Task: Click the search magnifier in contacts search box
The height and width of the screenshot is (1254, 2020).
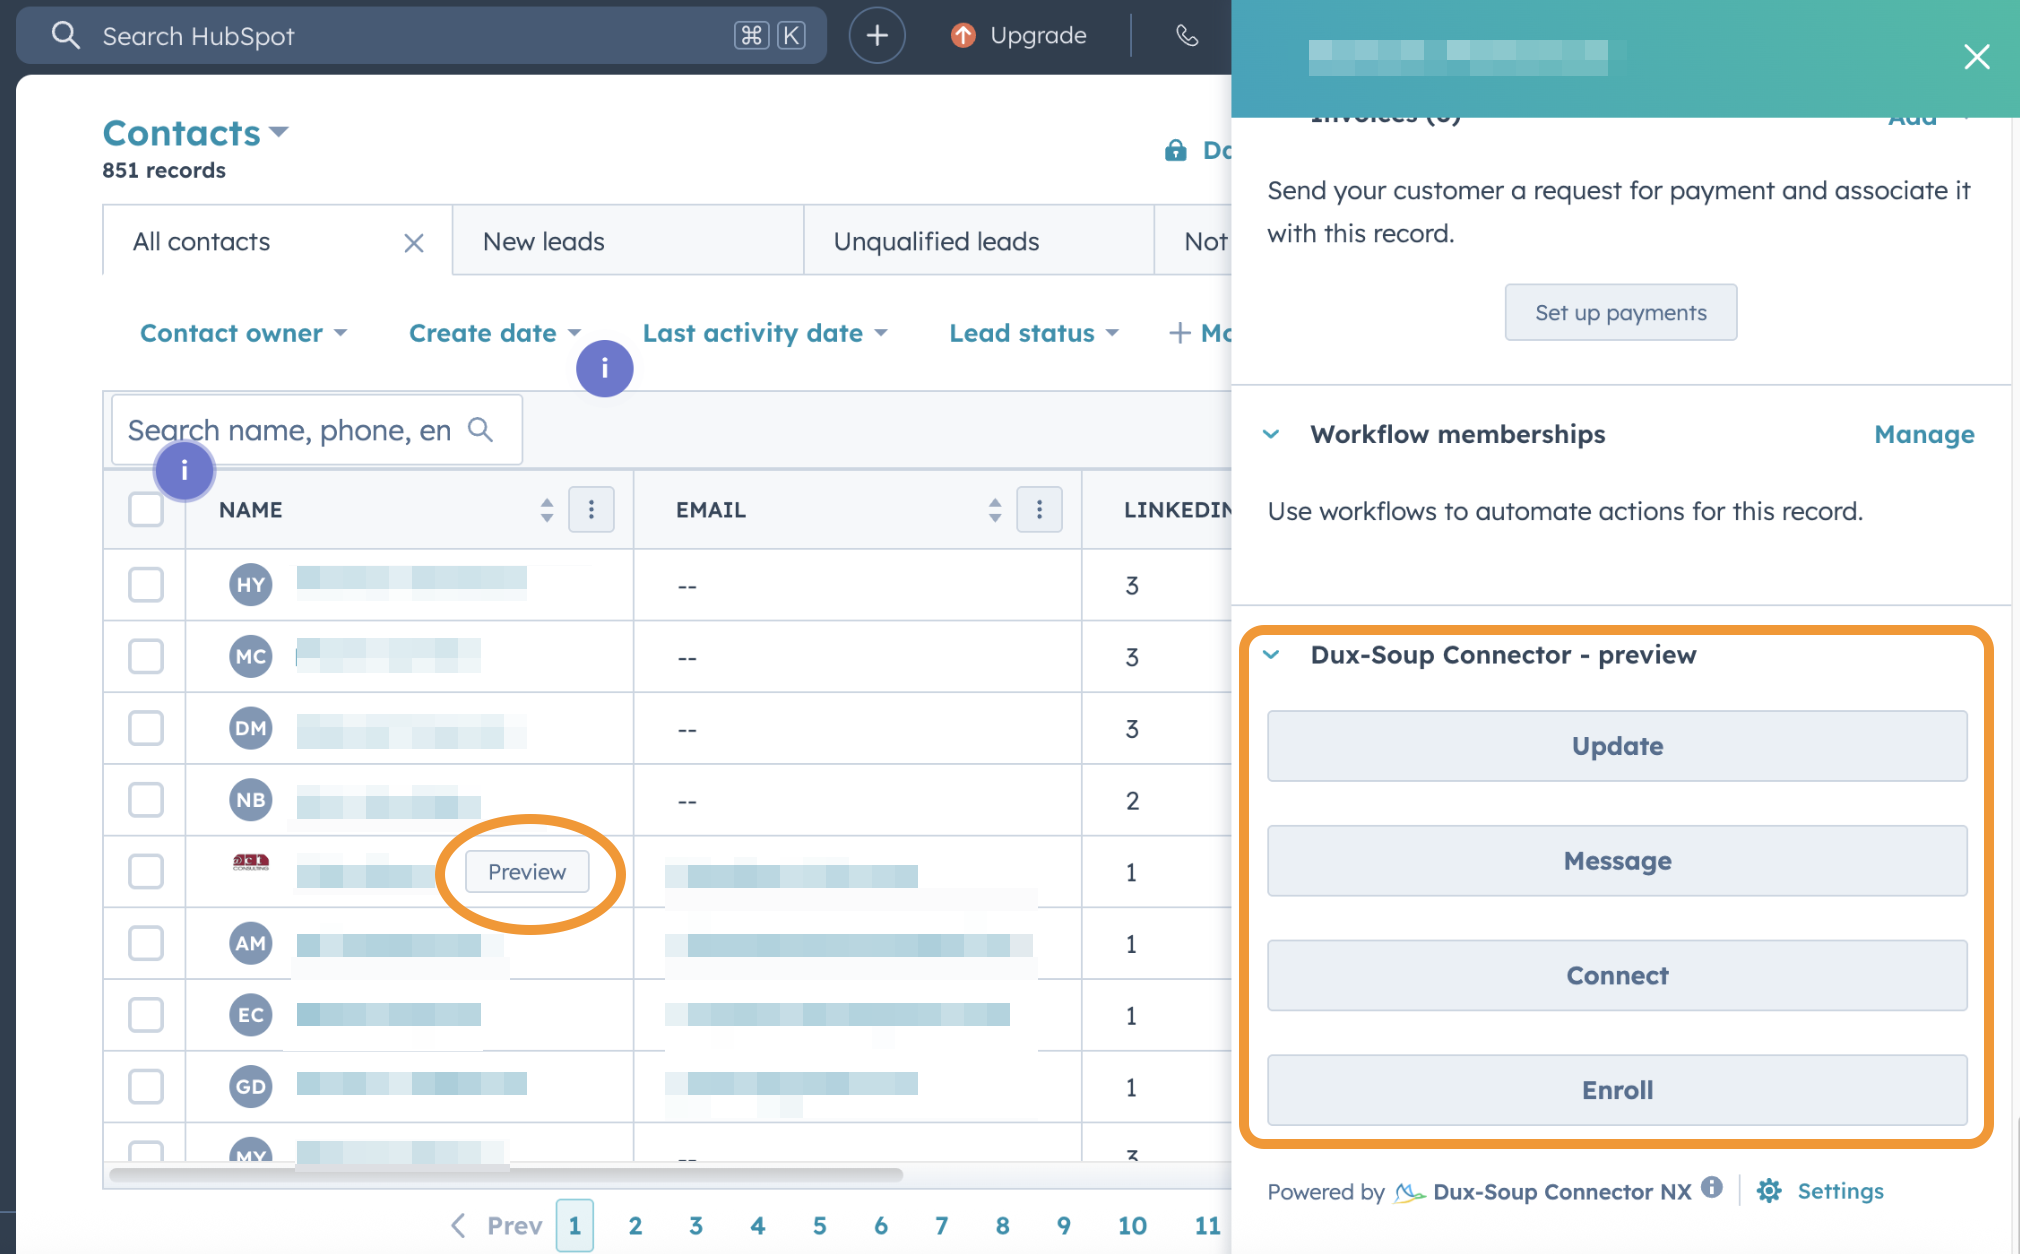Action: (481, 430)
